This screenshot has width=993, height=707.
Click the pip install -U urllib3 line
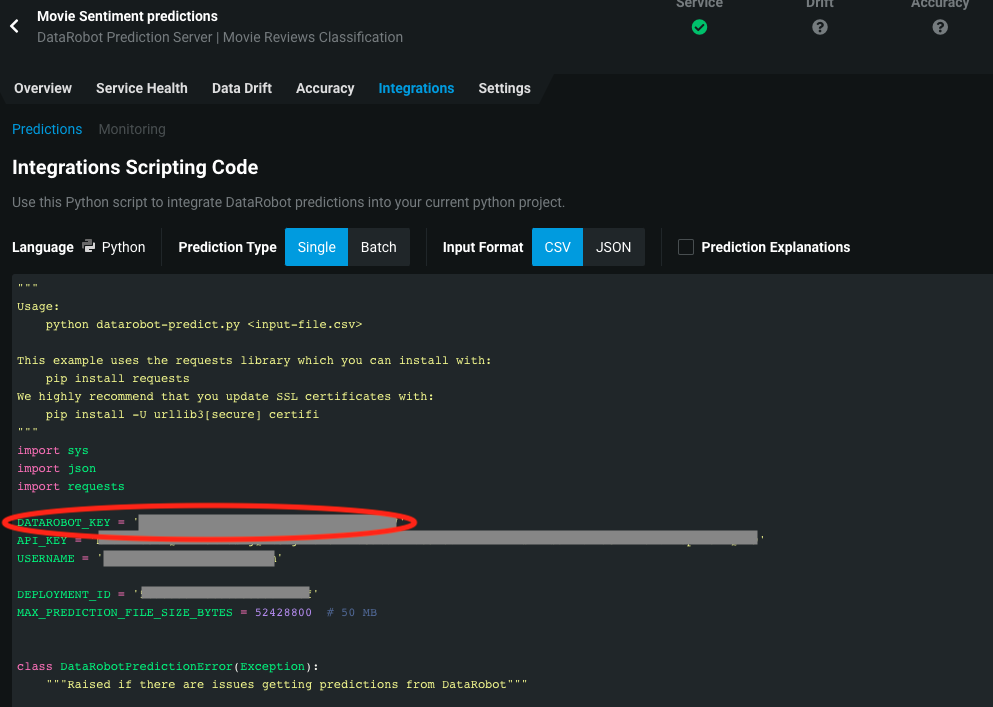pos(182,414)
